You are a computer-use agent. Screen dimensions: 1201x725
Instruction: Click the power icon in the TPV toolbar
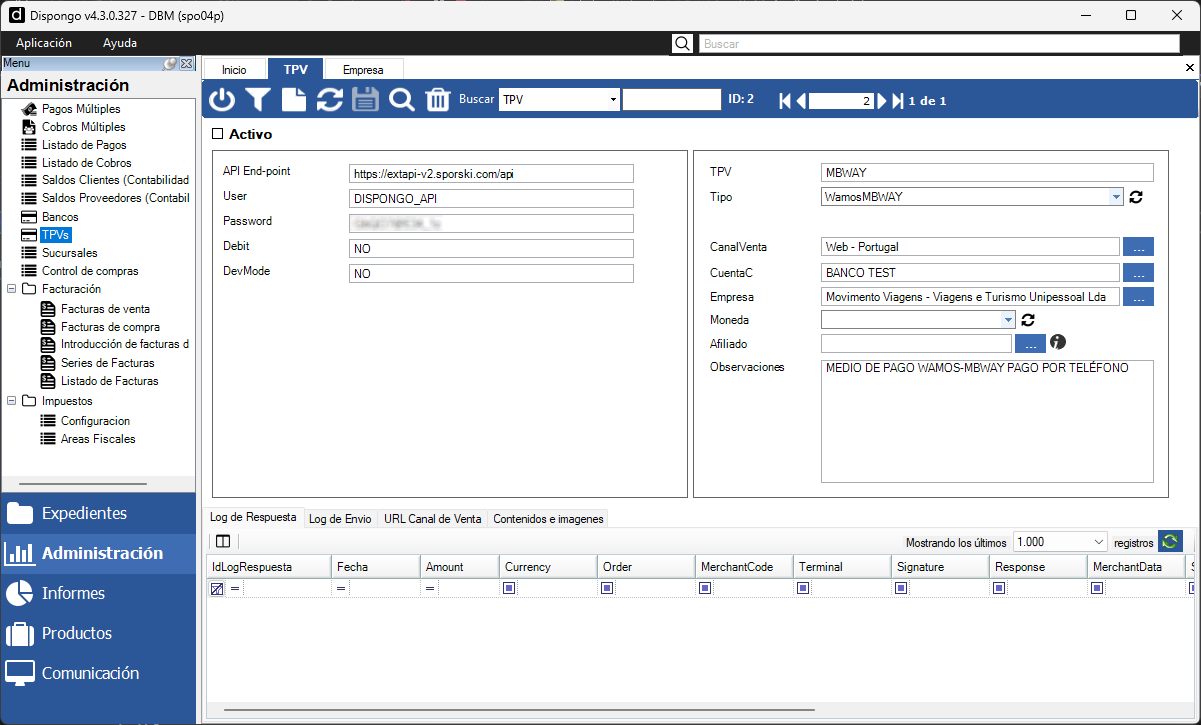tap(222, 100)
